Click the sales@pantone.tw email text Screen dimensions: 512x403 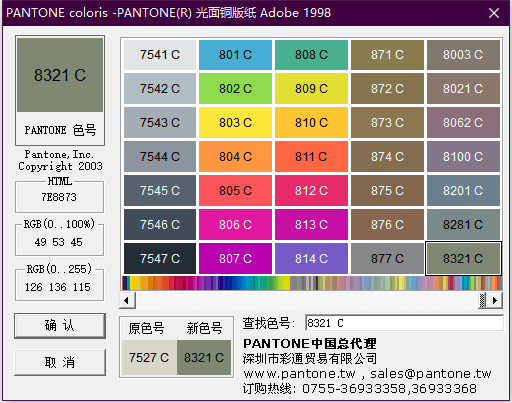click(x=431, y=374)
